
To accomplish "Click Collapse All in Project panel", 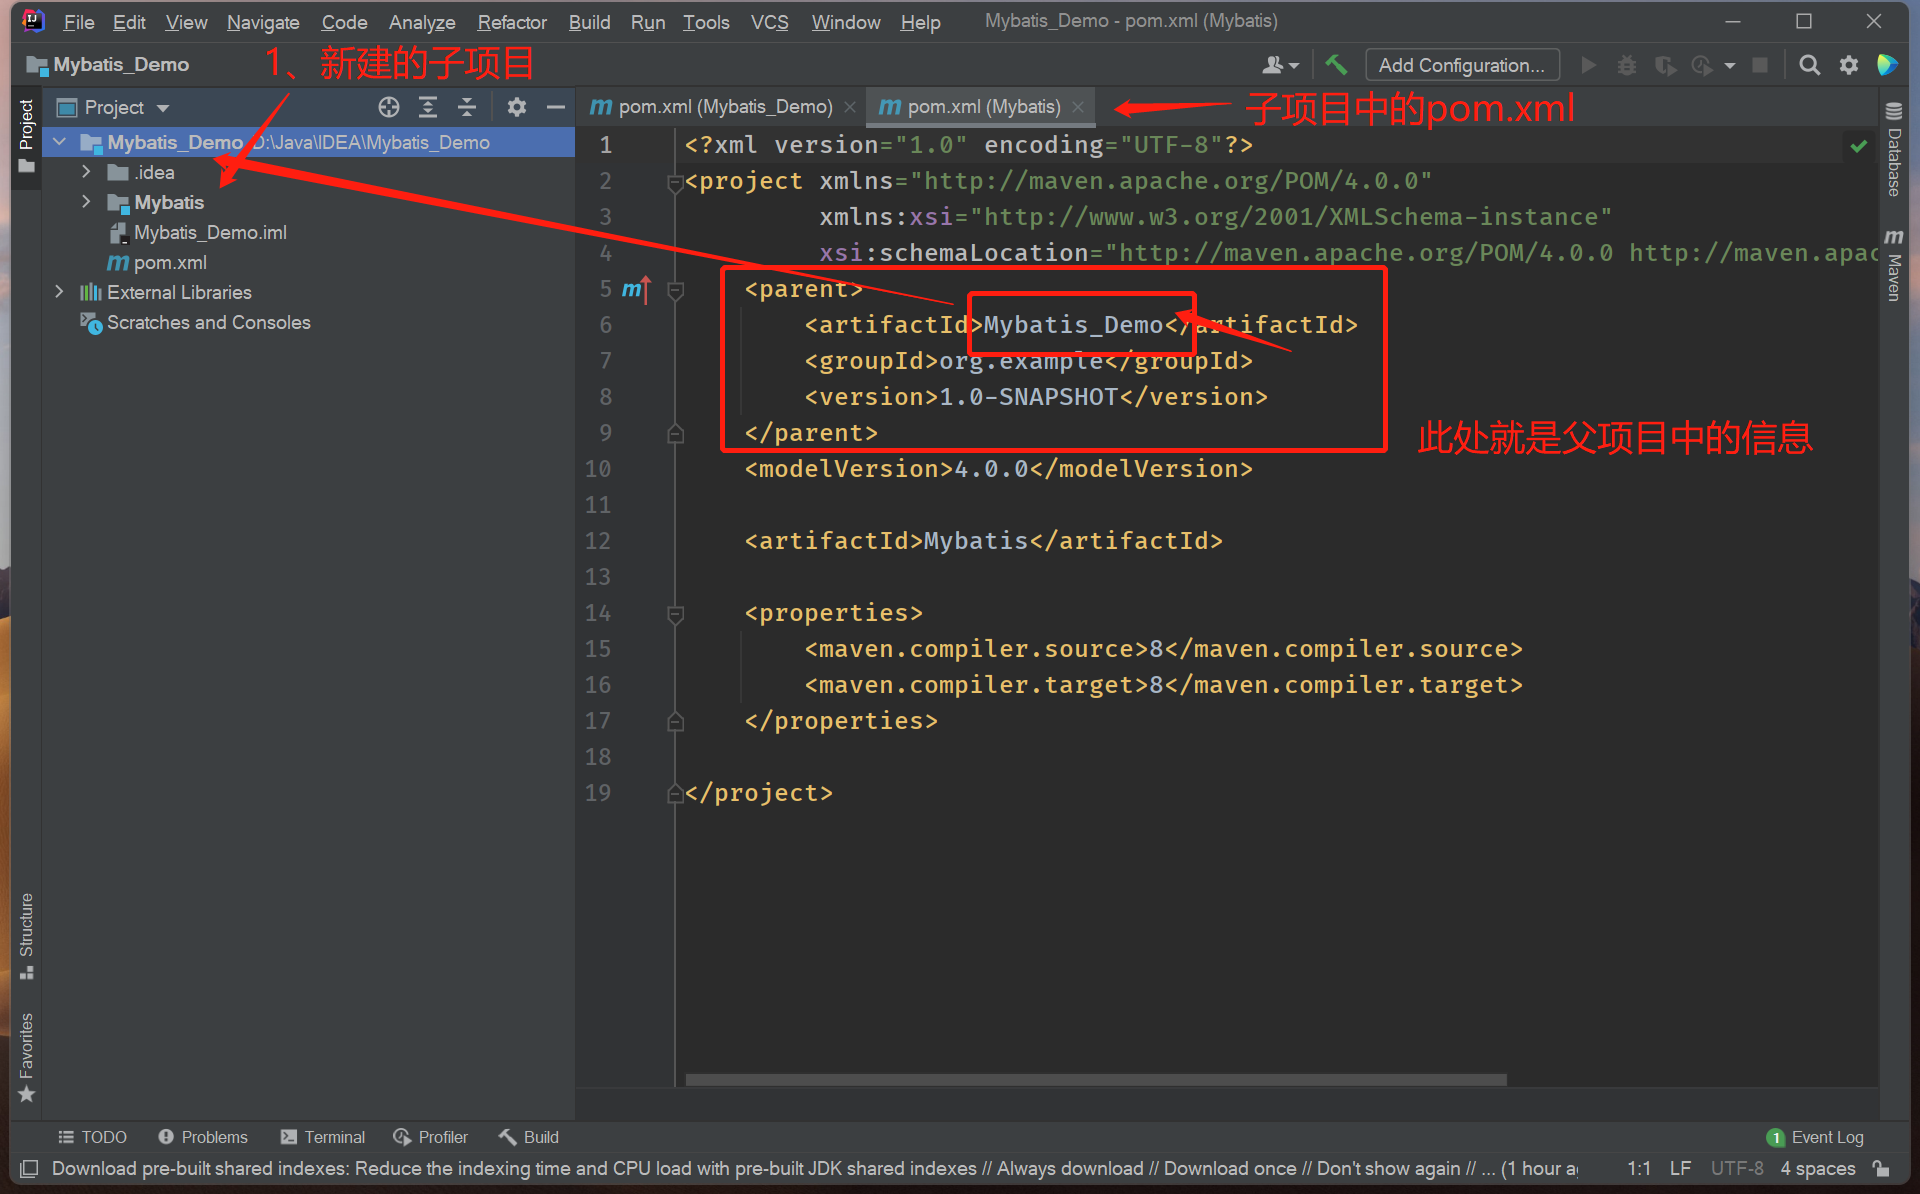I will [x=467, y=107].
